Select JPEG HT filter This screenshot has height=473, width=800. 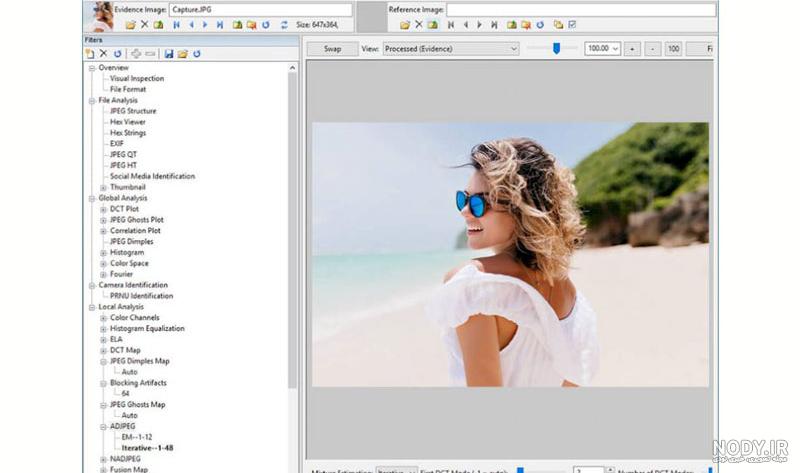(x=123, y=165)
